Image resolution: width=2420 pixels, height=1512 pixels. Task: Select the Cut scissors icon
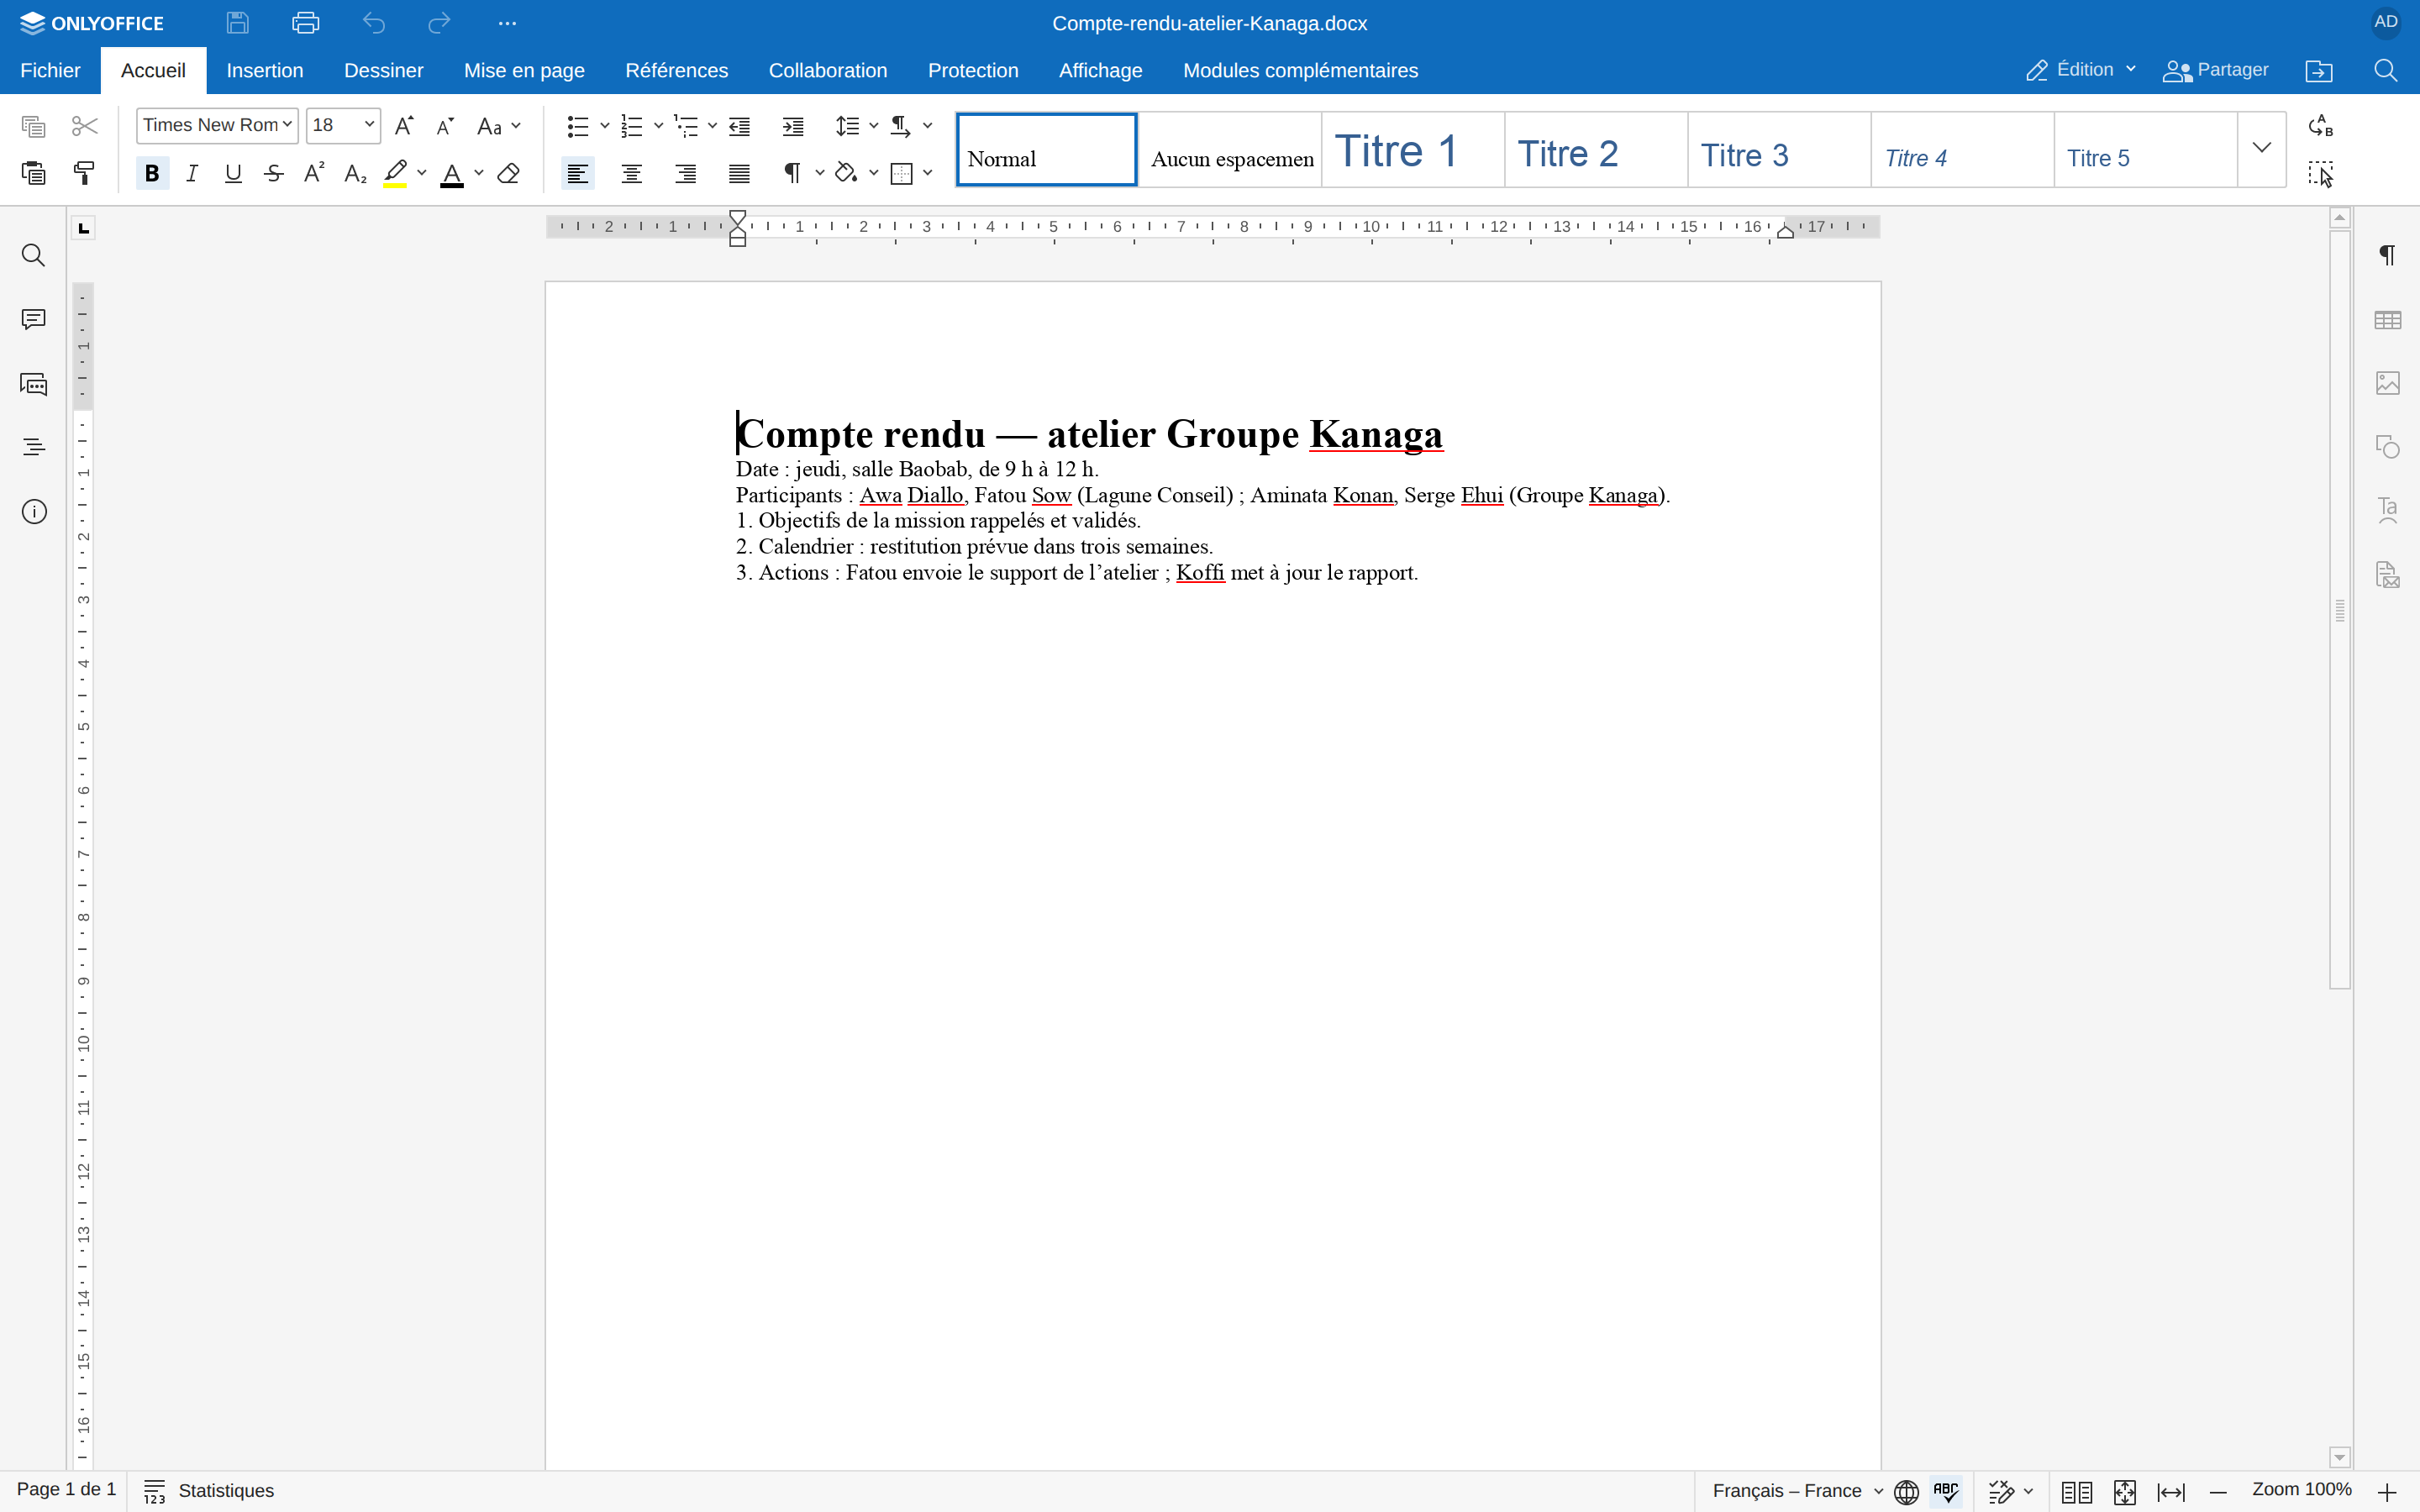(x=85, y=126)
